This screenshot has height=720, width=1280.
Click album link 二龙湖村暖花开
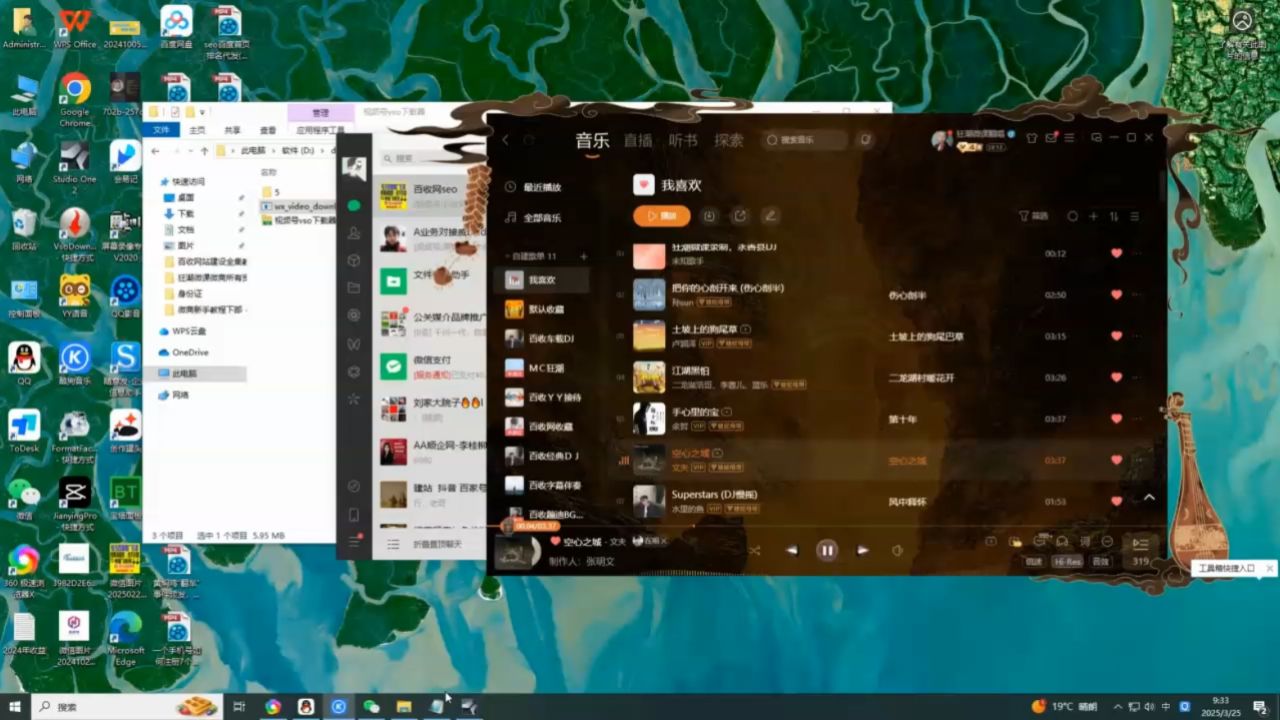point(921,378)
